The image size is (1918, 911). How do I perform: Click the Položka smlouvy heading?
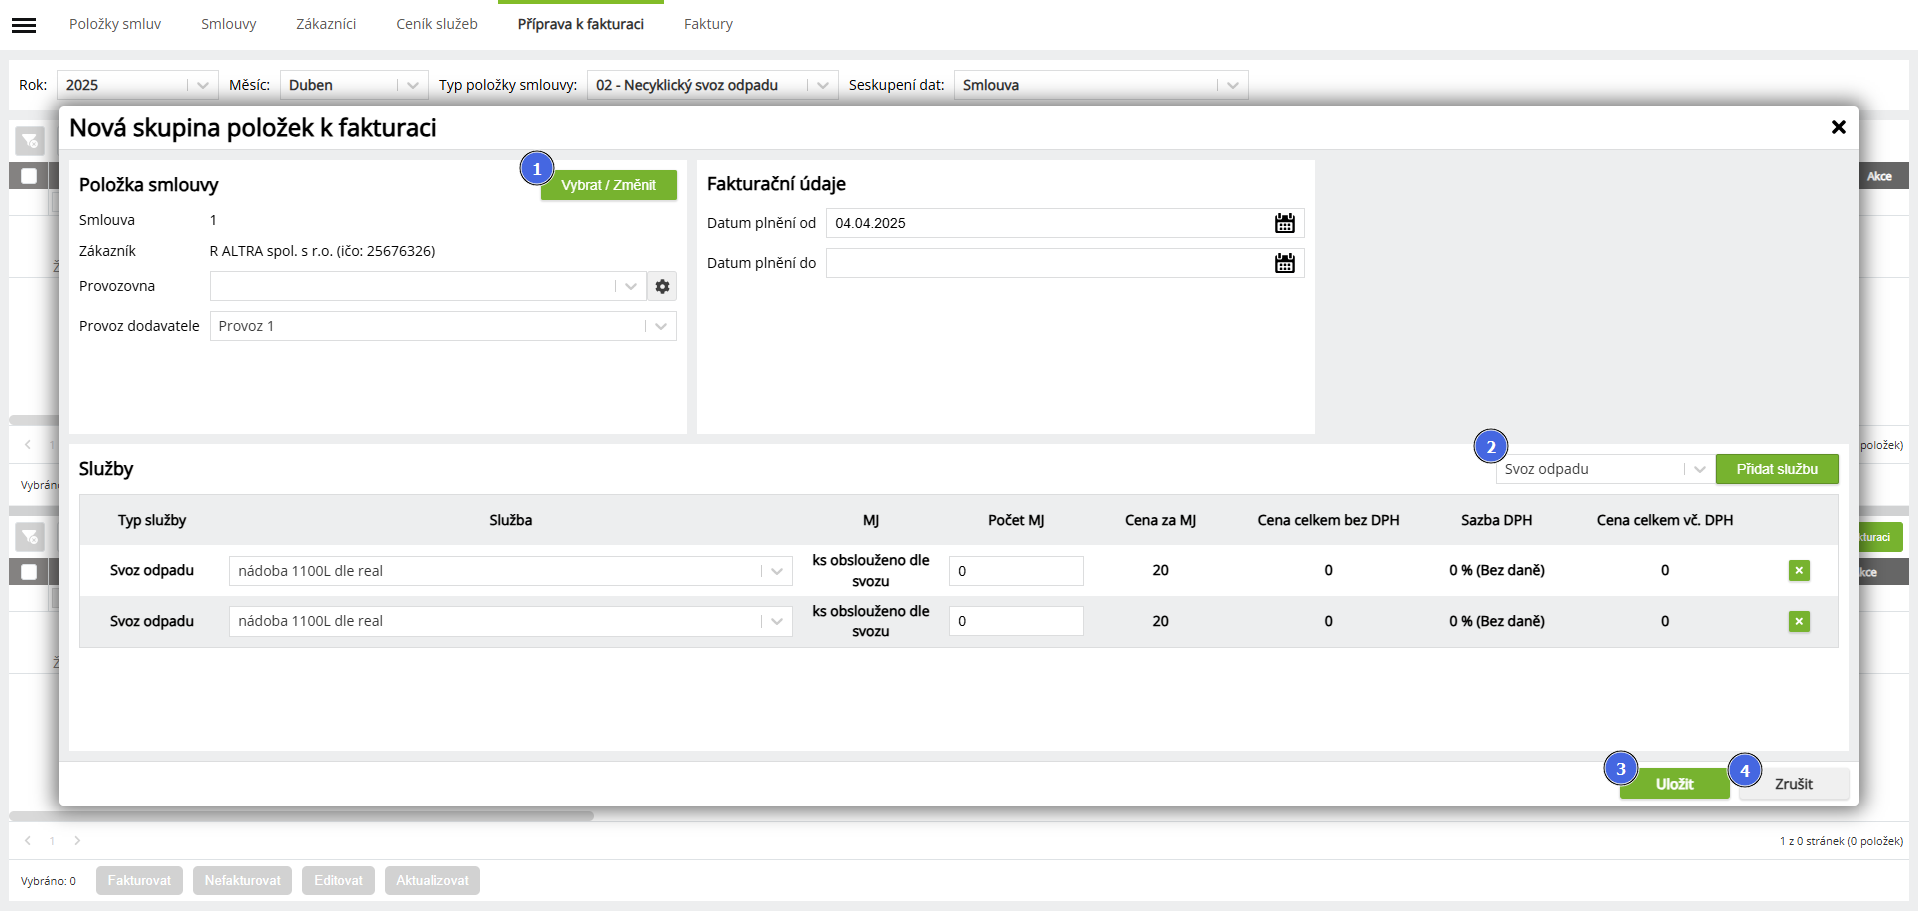pos(148,185)
